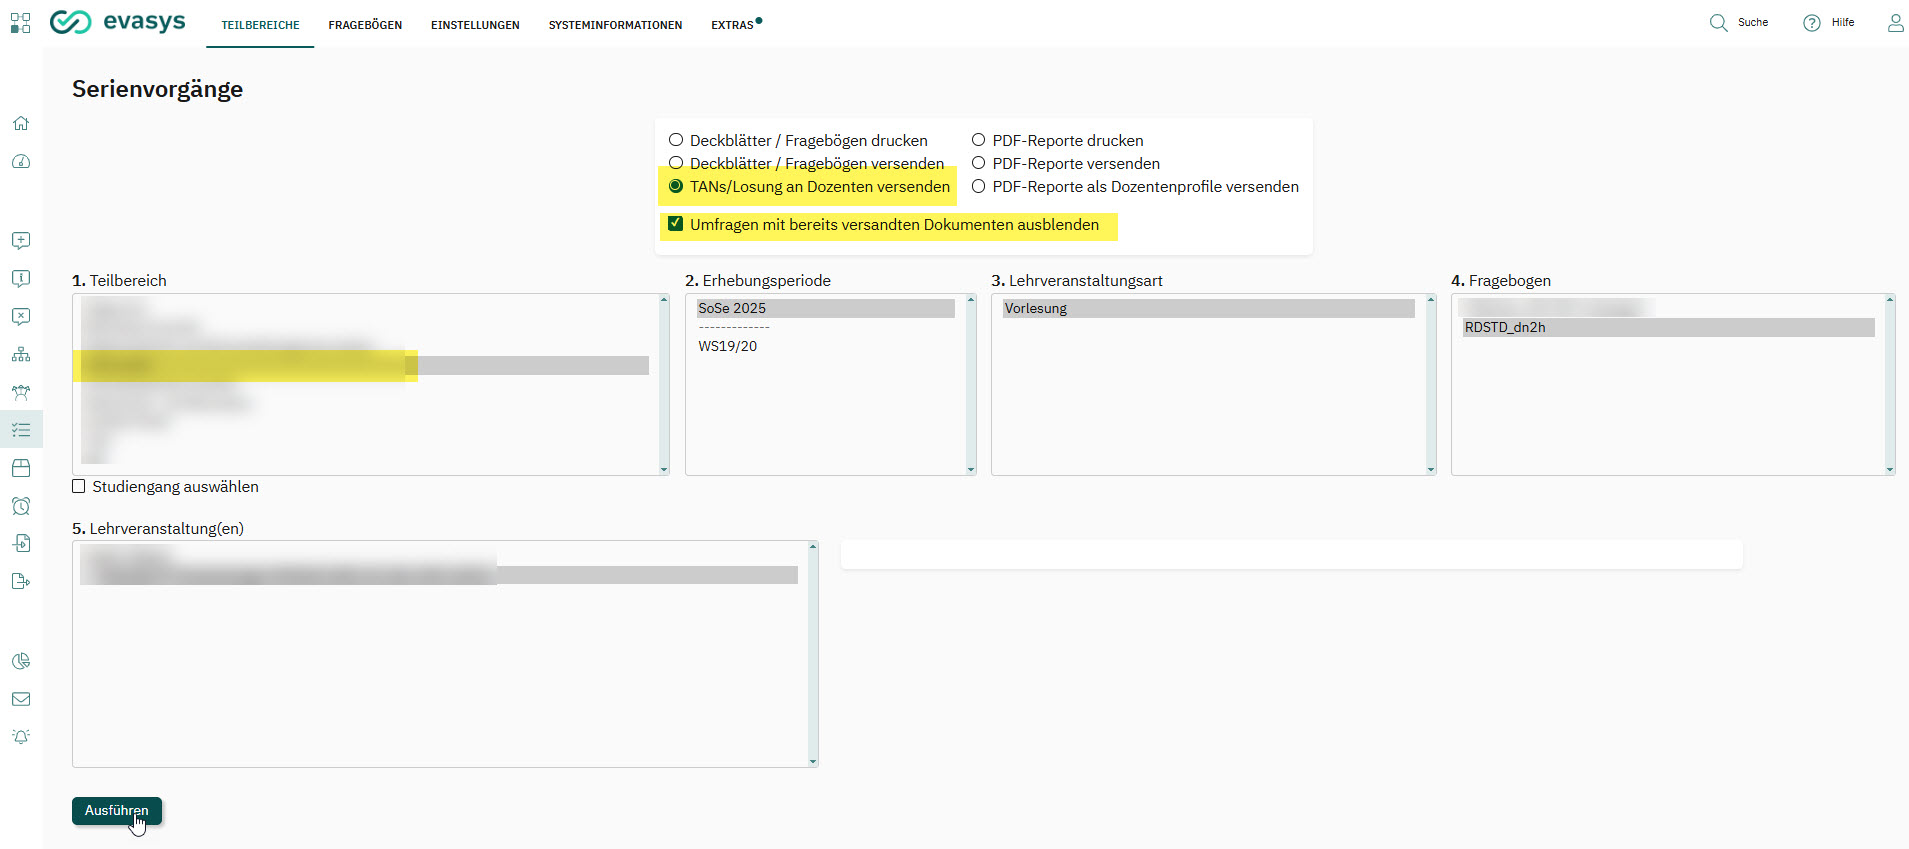Click up arrow of Fragebogen list scrollbar
The height and width of the screenshot is (849, 1909).
coord(1890,300)
